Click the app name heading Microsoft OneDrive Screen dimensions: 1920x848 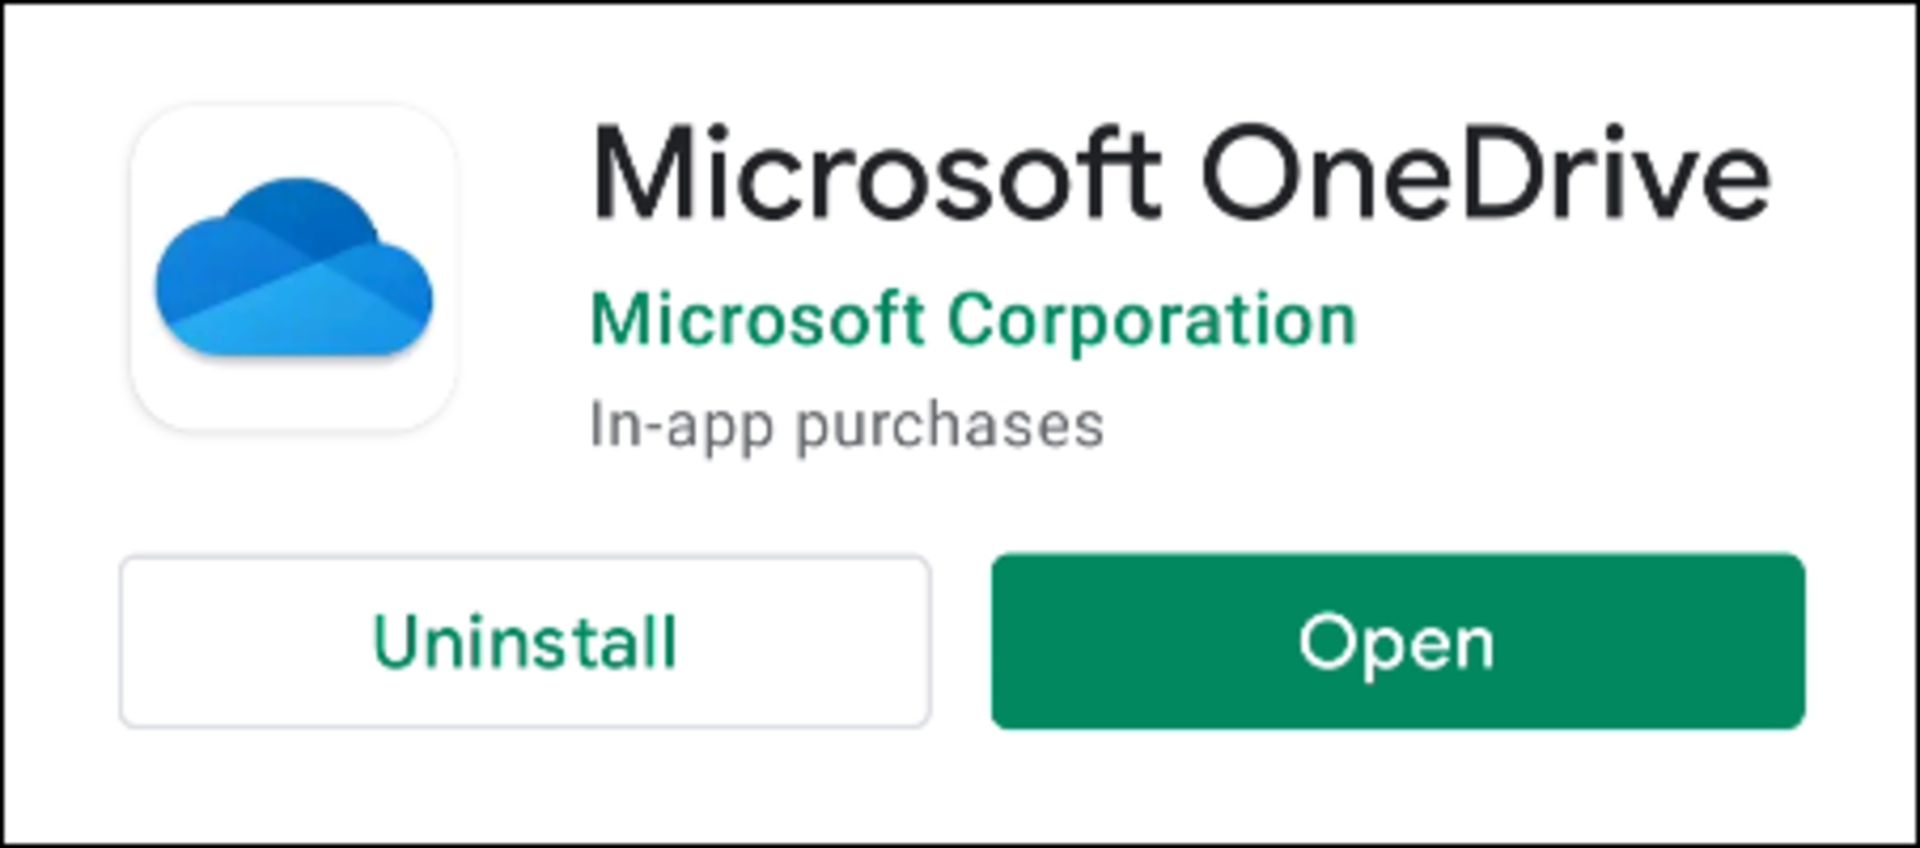(x=1181, y=172)
